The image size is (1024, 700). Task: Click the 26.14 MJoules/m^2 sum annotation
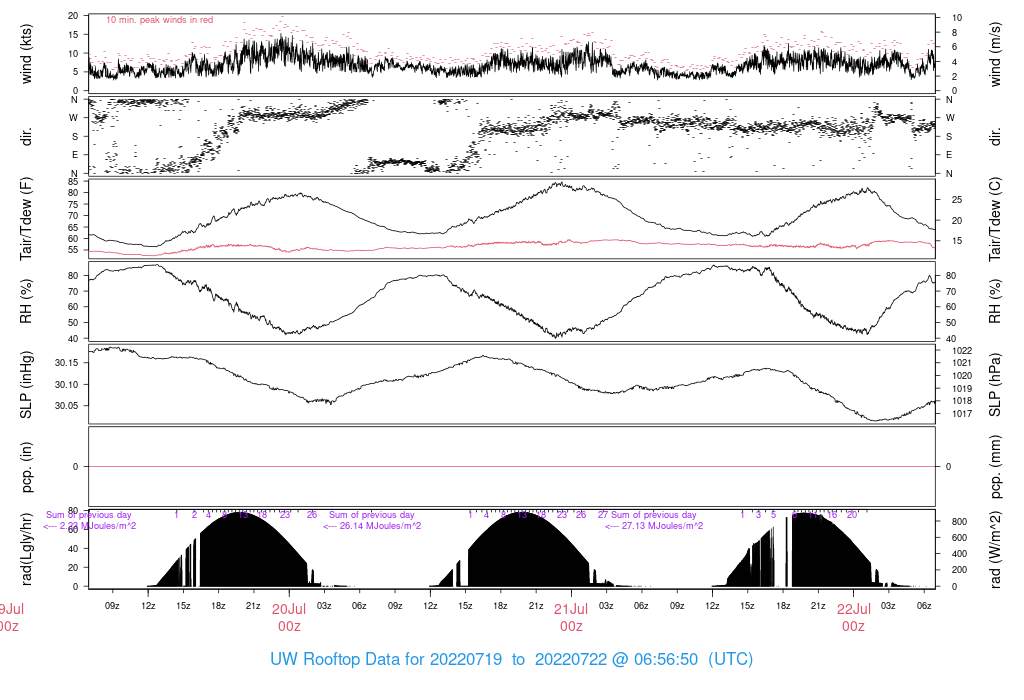point(372,526)
